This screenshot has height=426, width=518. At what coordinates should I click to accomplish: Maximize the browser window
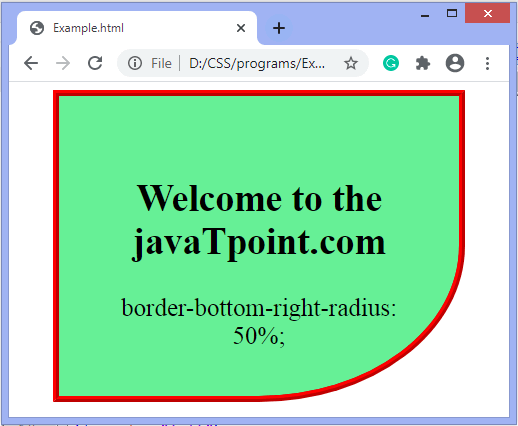coord(452,14)
